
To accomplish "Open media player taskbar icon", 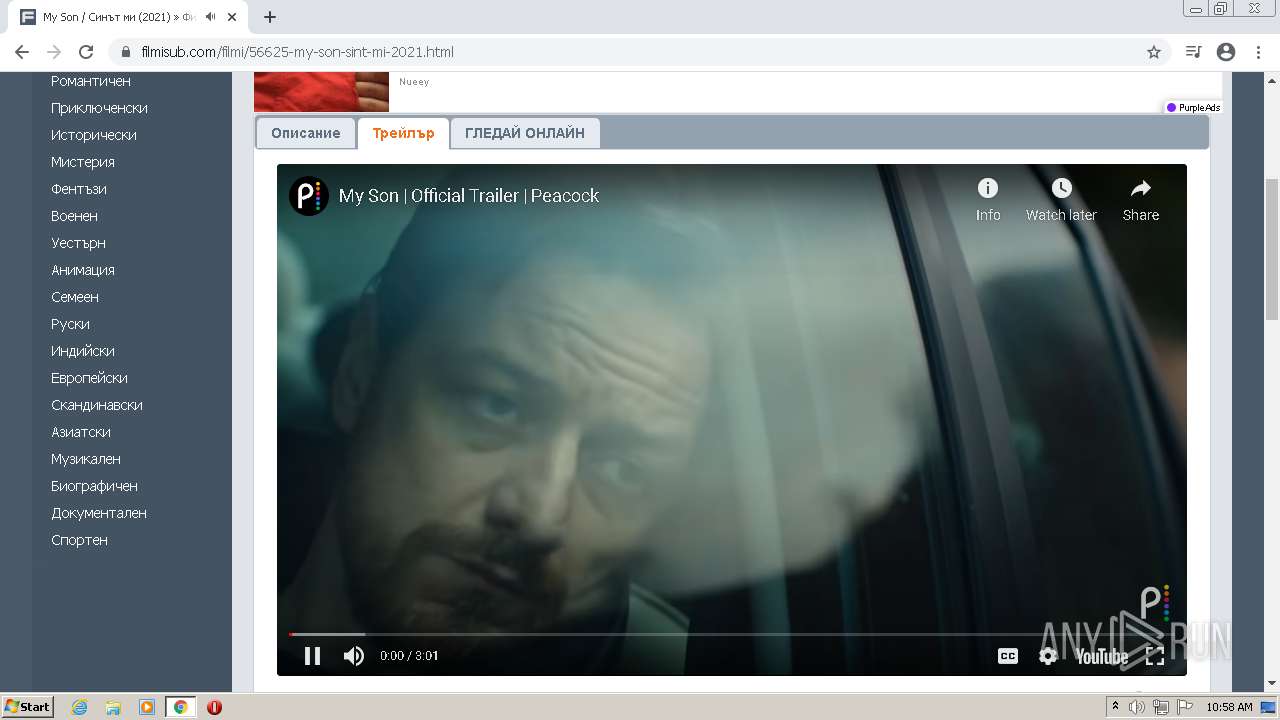I will (147, 707).
